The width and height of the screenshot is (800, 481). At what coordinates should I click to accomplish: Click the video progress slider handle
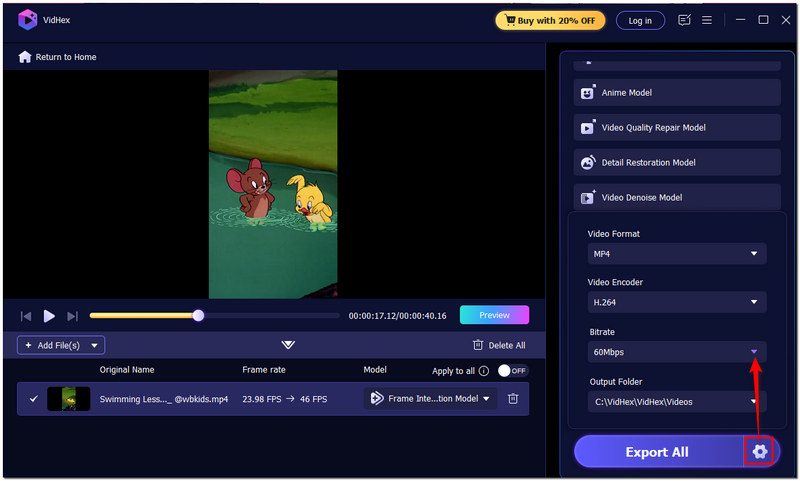198,316
